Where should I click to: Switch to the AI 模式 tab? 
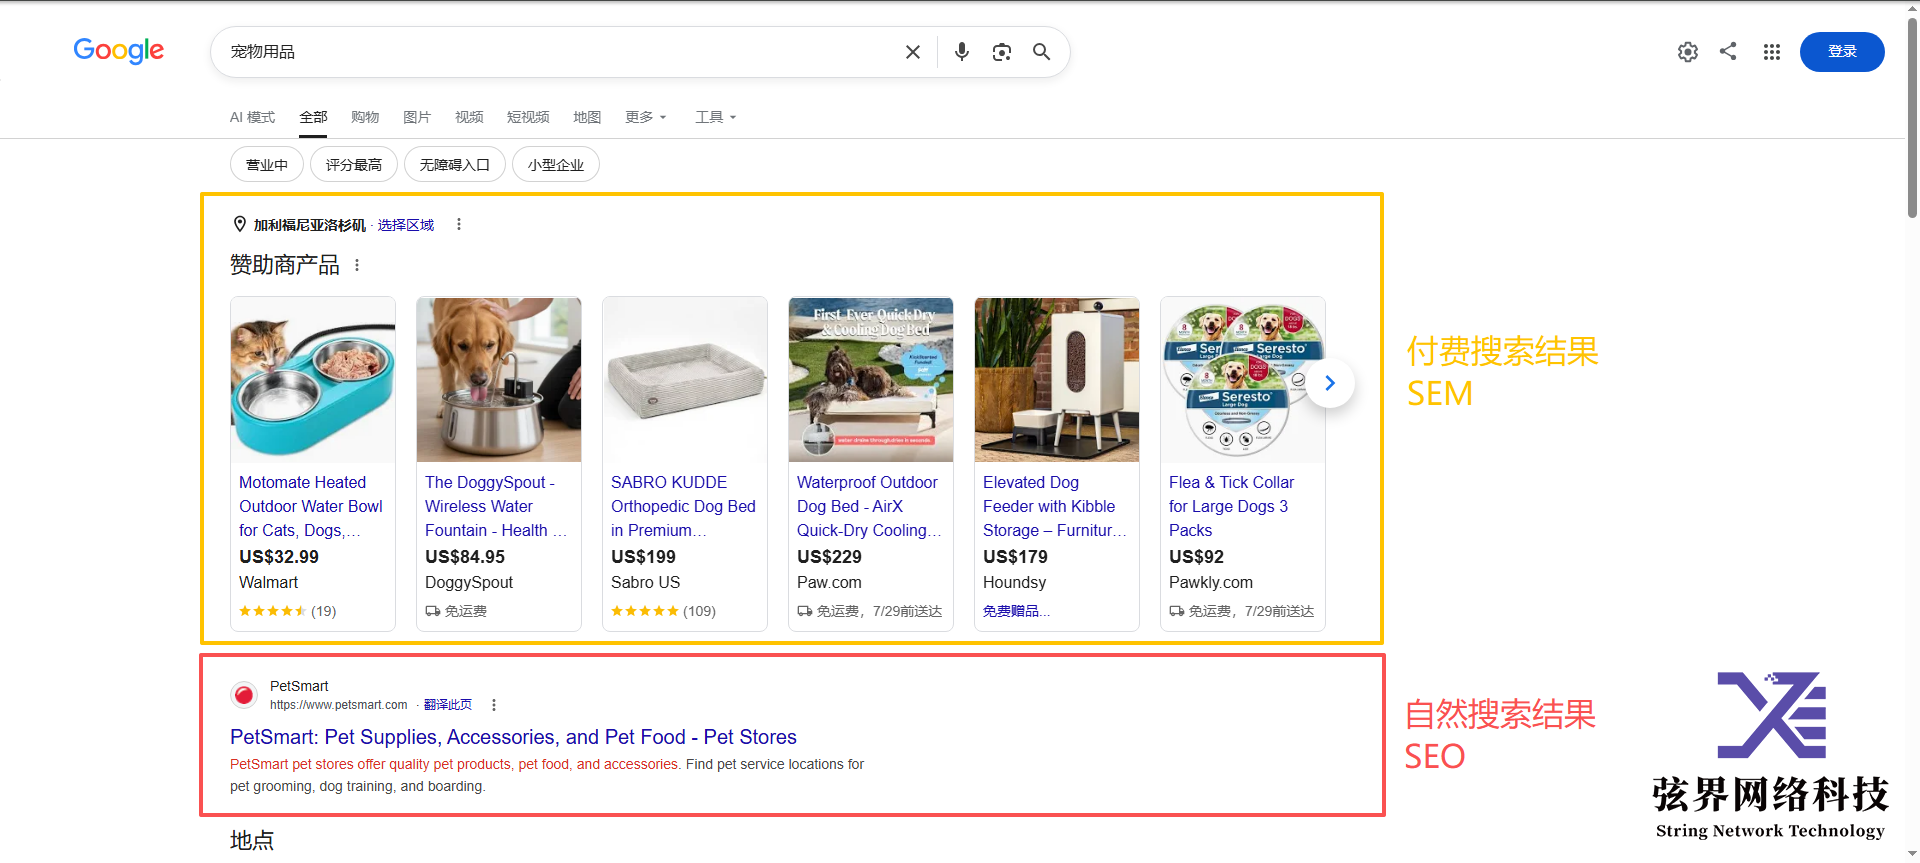[252, 117]
